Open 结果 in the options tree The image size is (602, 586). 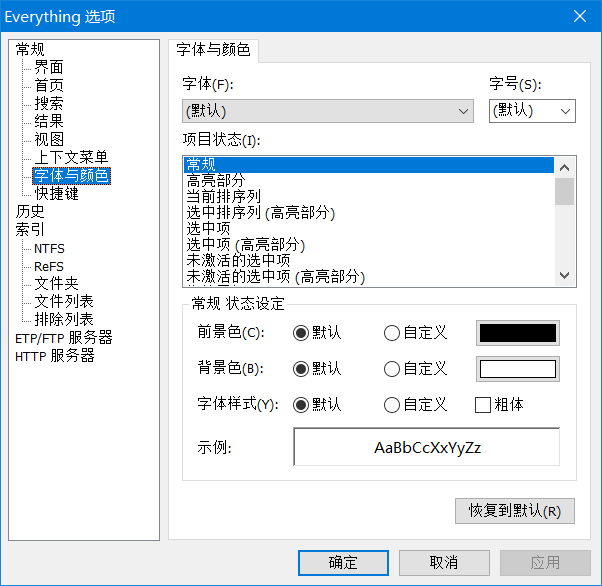click(49, 121)
